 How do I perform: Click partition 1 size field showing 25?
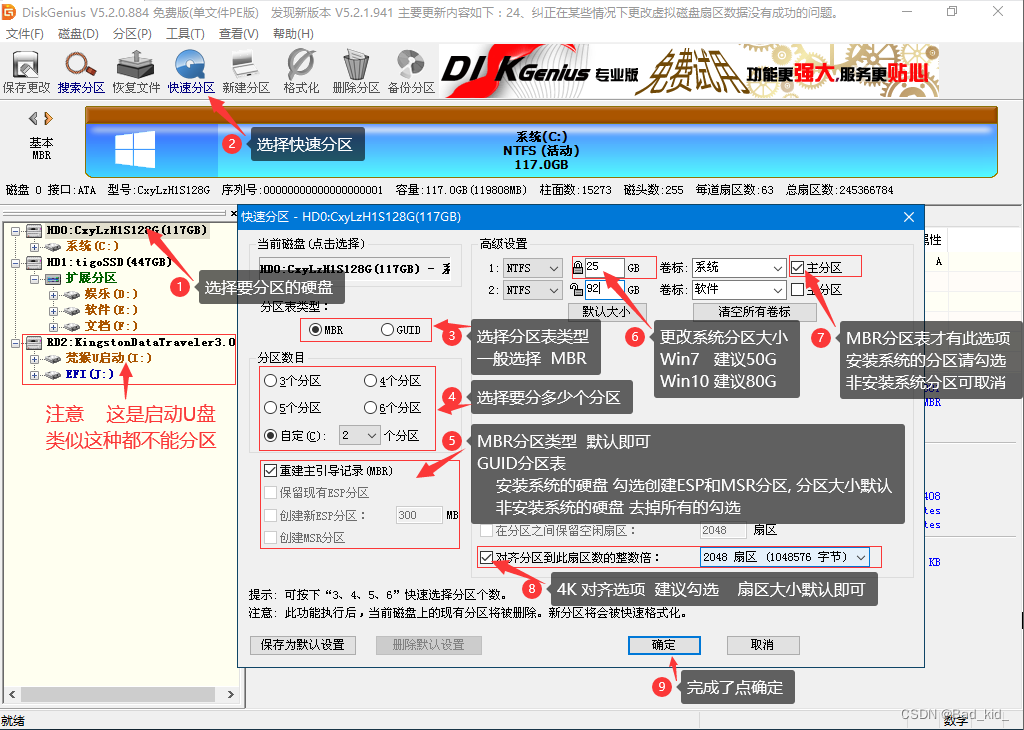coord(604,267)
